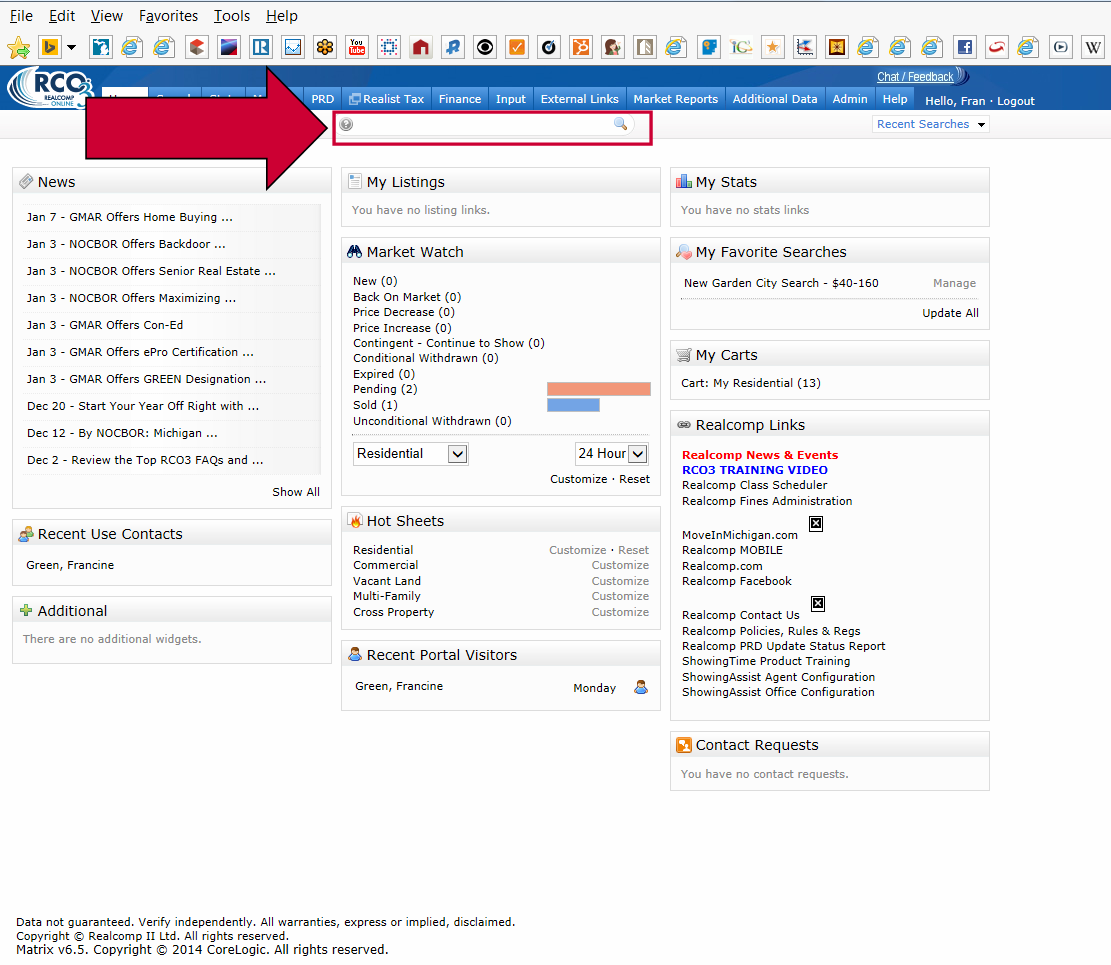The height and width of the screenshot is (965, 1111).
Task: Click the blue Sold bar in Market Watch
Action: pos(573,405)
